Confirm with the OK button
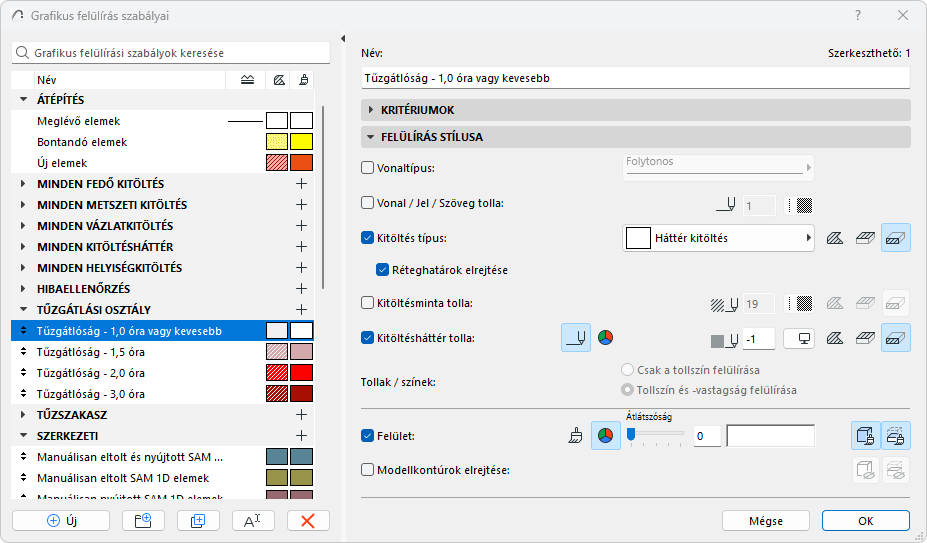Screen dimensions: 927x543 pos(866,521)
